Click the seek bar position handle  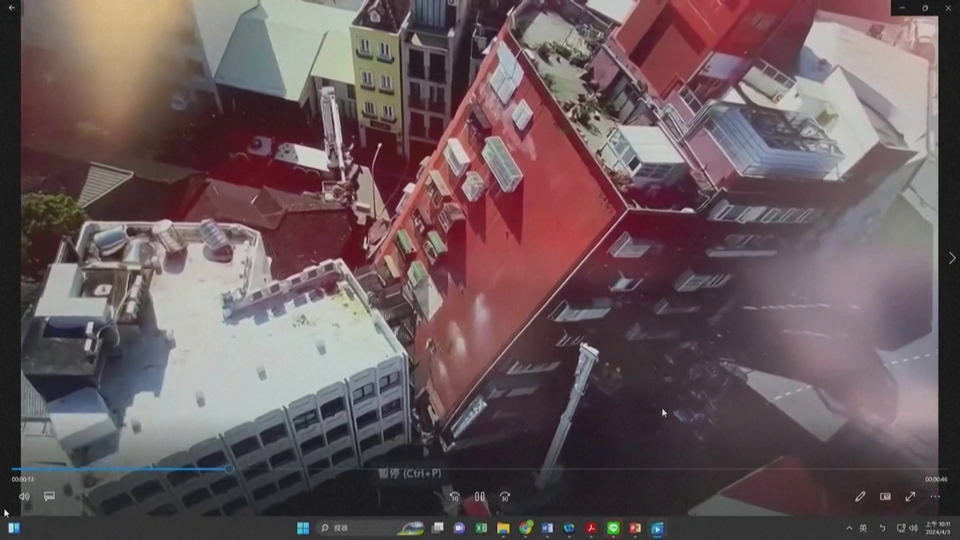(x=229, y=469)
